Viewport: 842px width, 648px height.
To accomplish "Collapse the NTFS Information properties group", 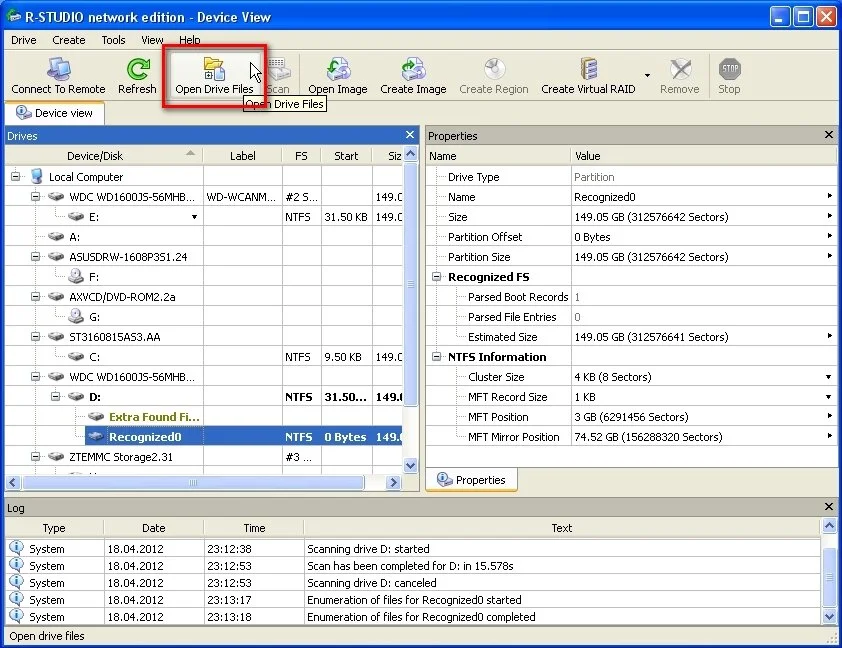I will (436, 357).
